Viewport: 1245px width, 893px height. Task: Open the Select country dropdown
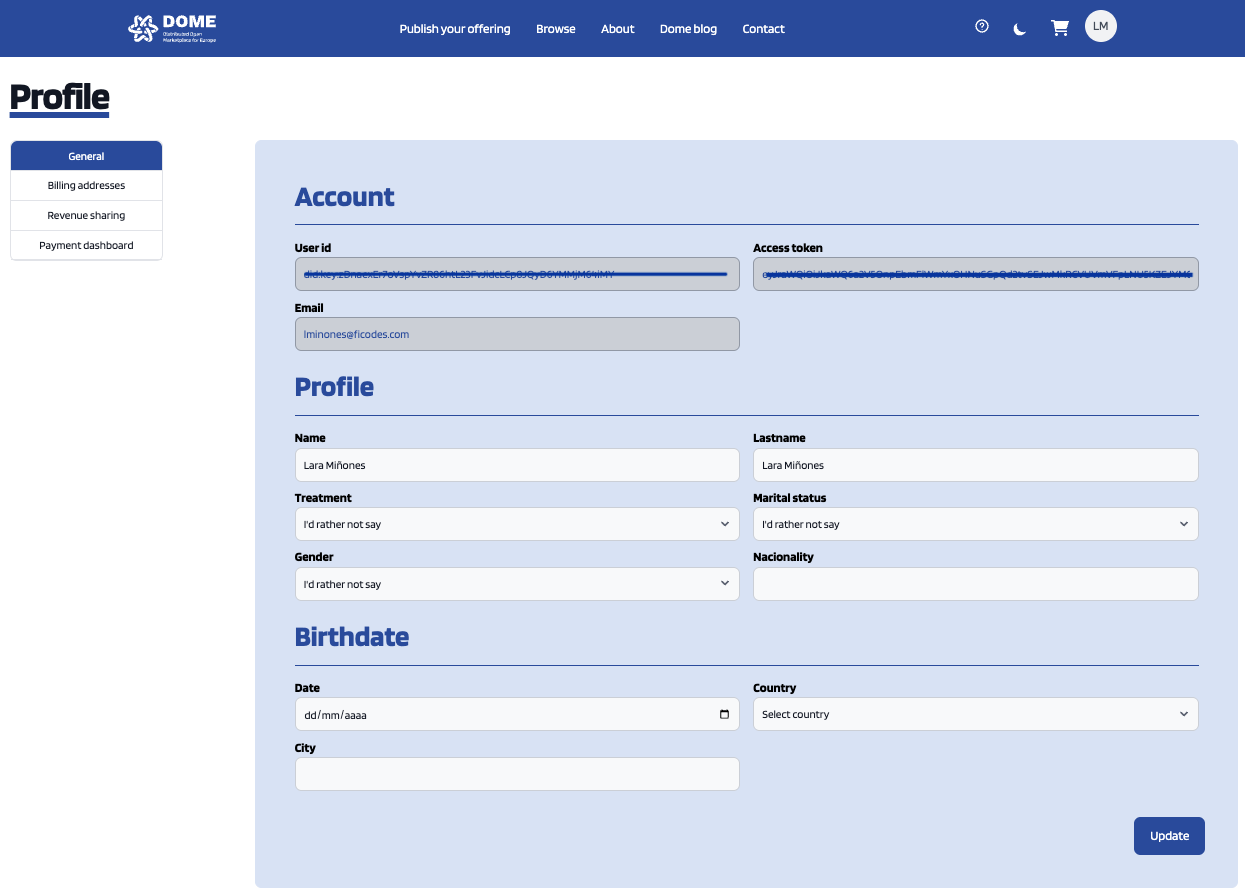pos(974,714)
